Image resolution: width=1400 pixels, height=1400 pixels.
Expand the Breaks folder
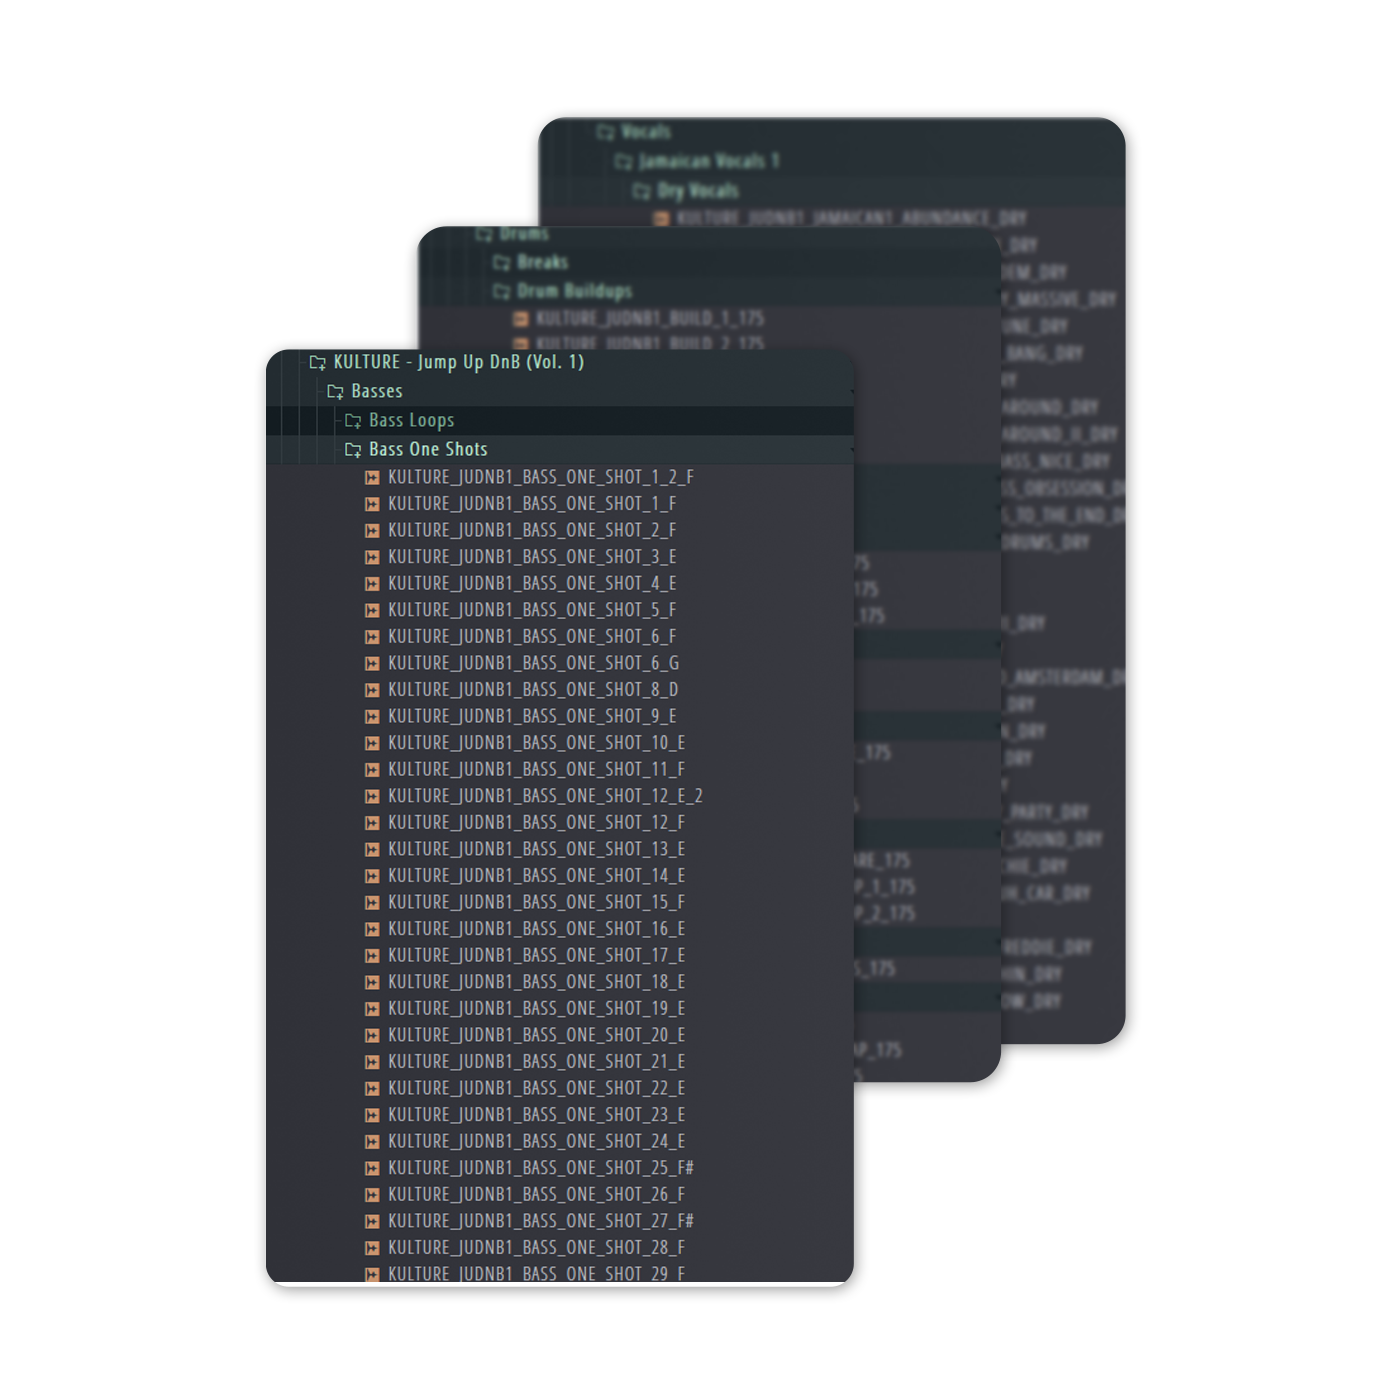(x=542, y=263)
